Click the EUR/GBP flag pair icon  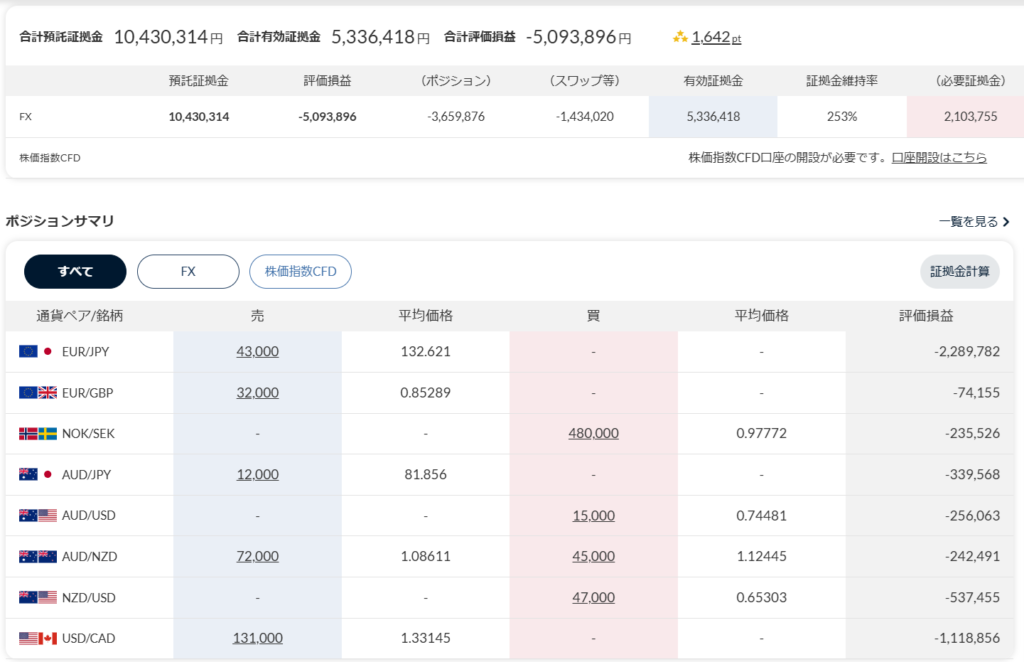pyautogui.click(x=38, y=393)
